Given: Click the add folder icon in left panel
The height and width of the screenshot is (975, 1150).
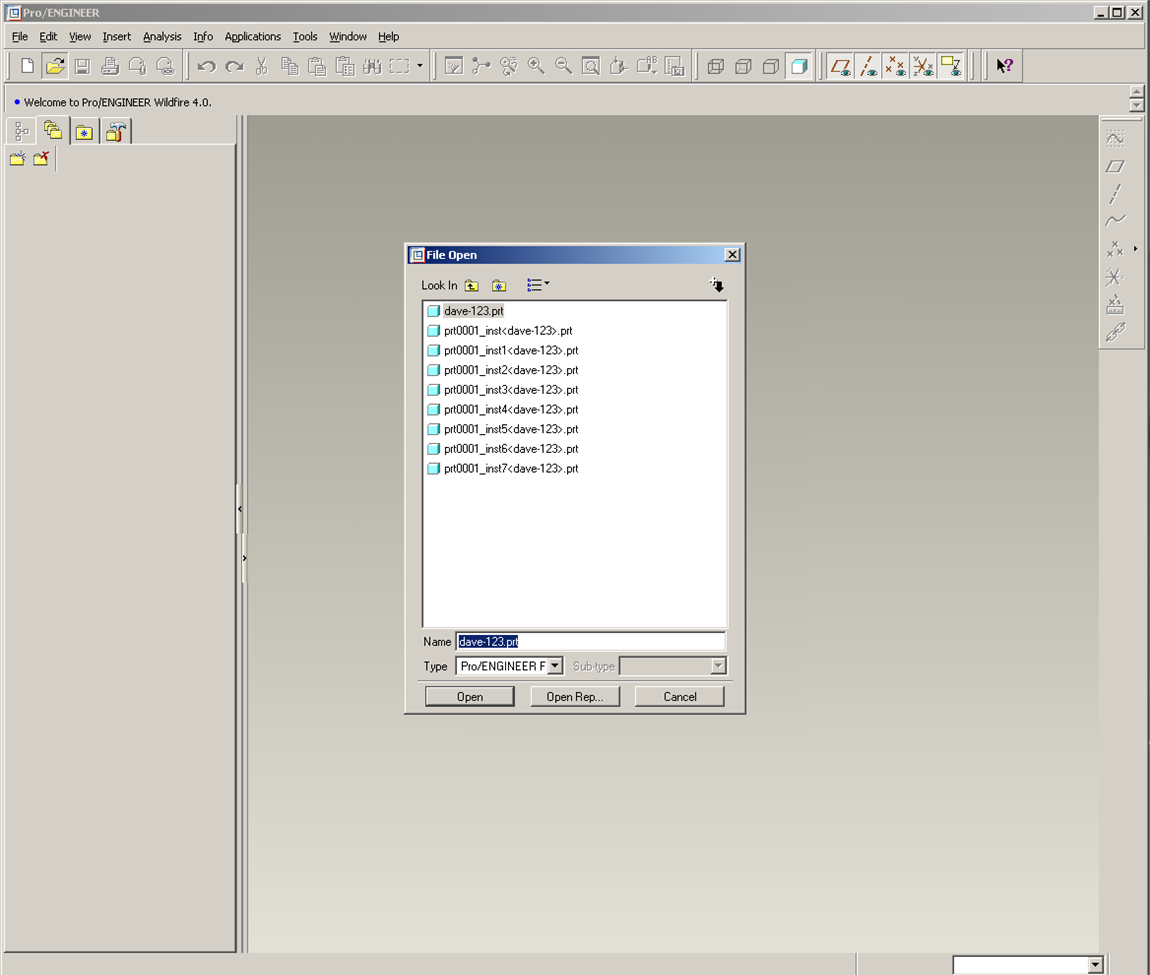Looking at the screenshot, I should (17, 159).
